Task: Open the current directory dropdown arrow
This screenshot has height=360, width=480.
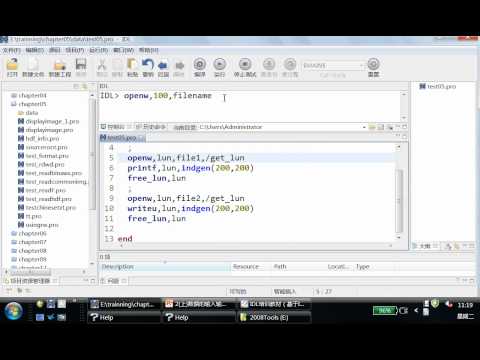Action: tap(364, 127)
